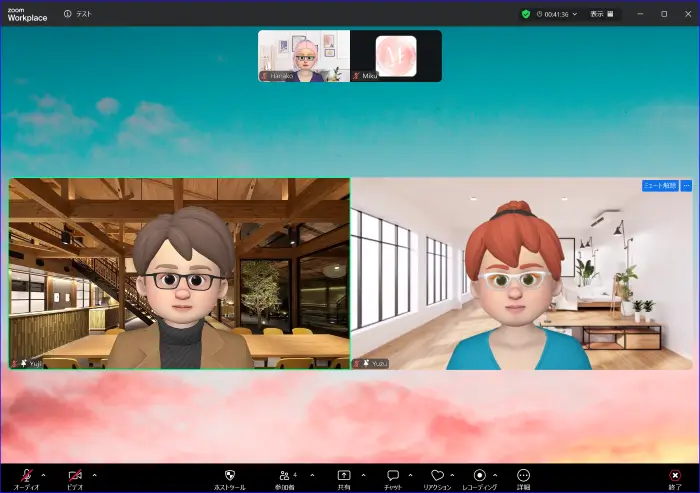Open the 表示 view layout menu

tap(601, 14)
